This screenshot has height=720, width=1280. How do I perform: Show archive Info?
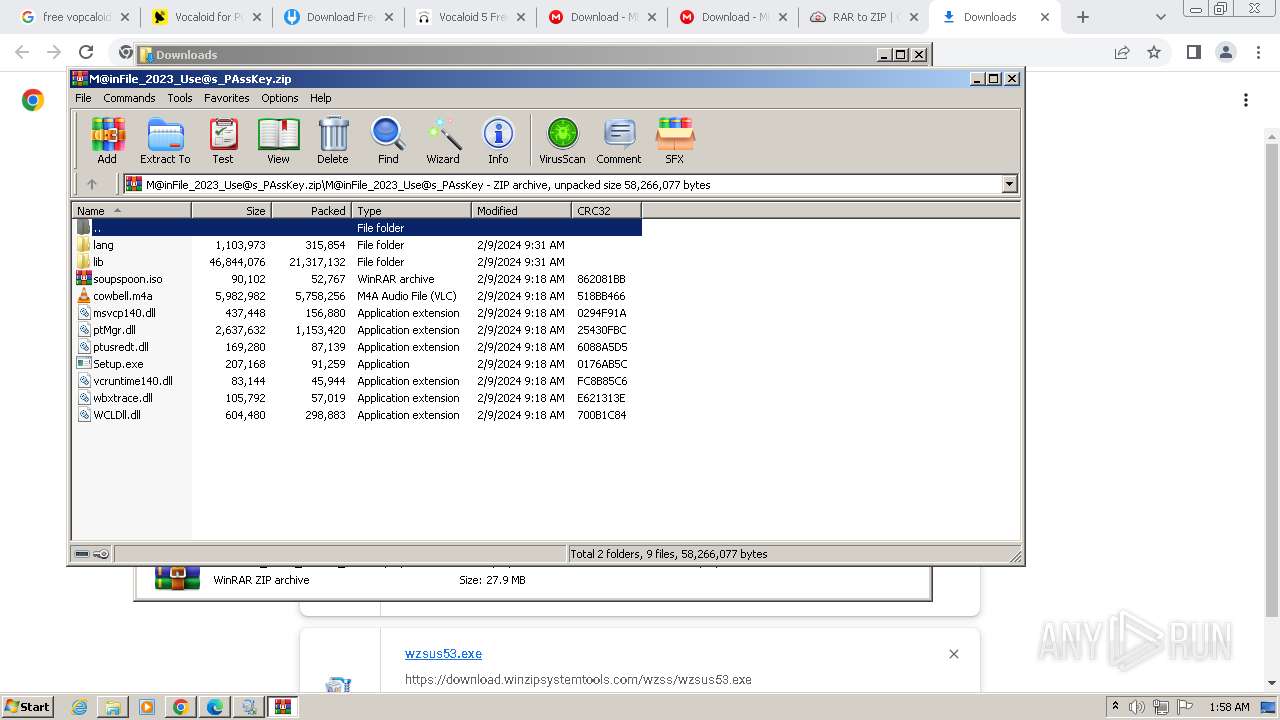click(498, 141)
